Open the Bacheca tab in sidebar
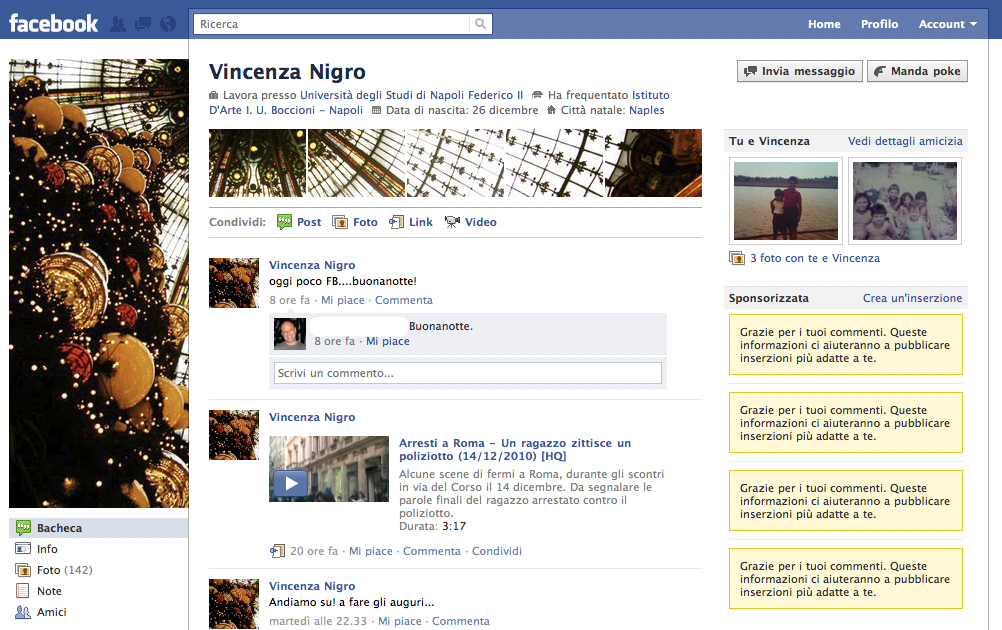Image resolution: width=1002 pixels, height=630 pixels. coord(59,528)
